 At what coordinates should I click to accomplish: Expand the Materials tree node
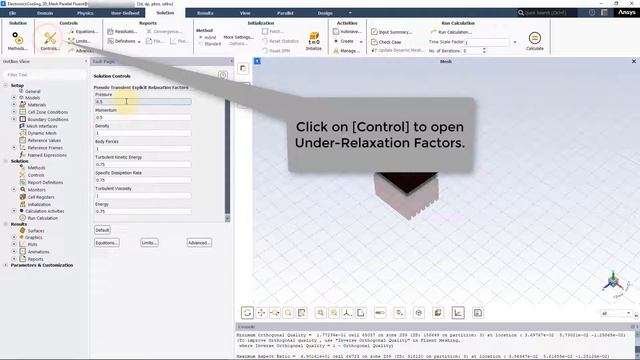14,104
